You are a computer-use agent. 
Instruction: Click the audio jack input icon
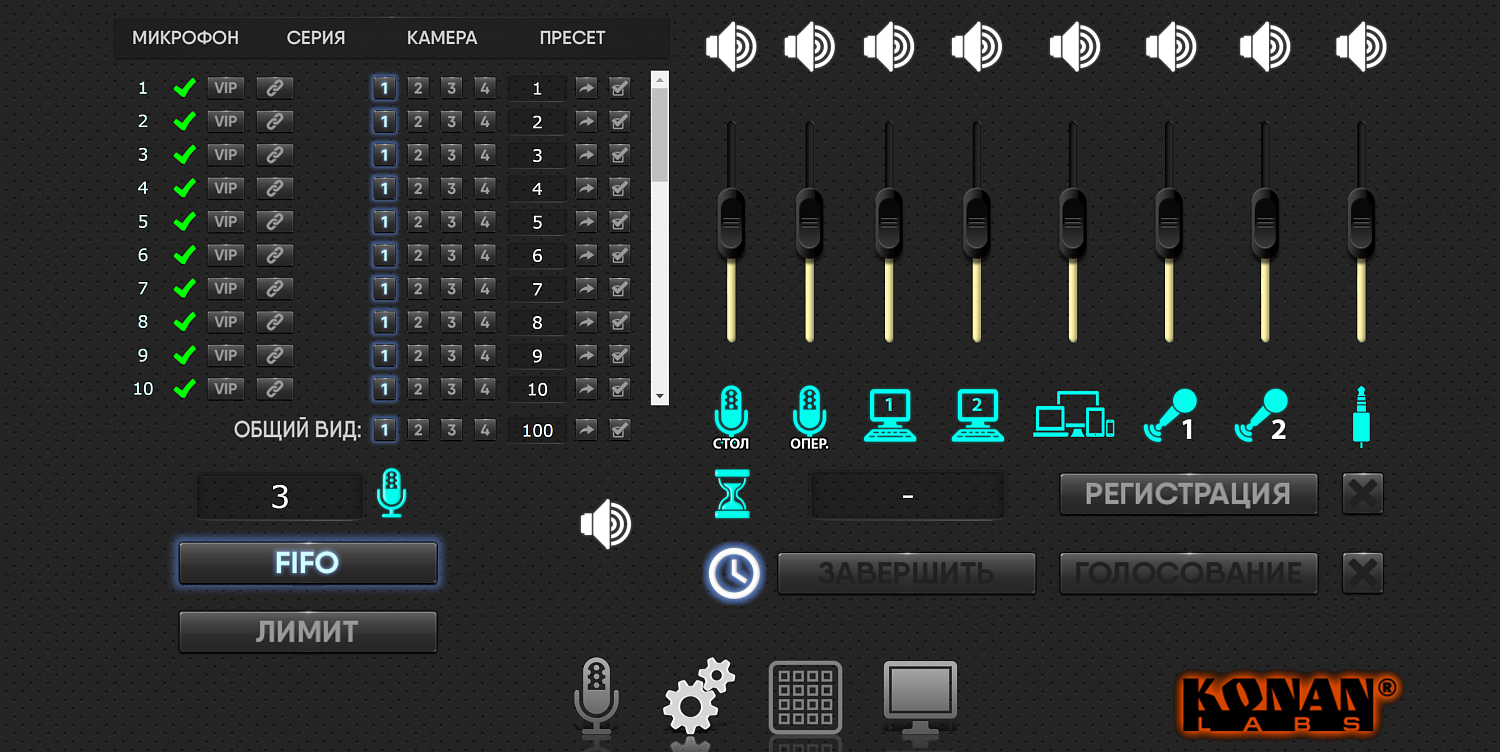pyautogui.click(x=1360, y=415)
